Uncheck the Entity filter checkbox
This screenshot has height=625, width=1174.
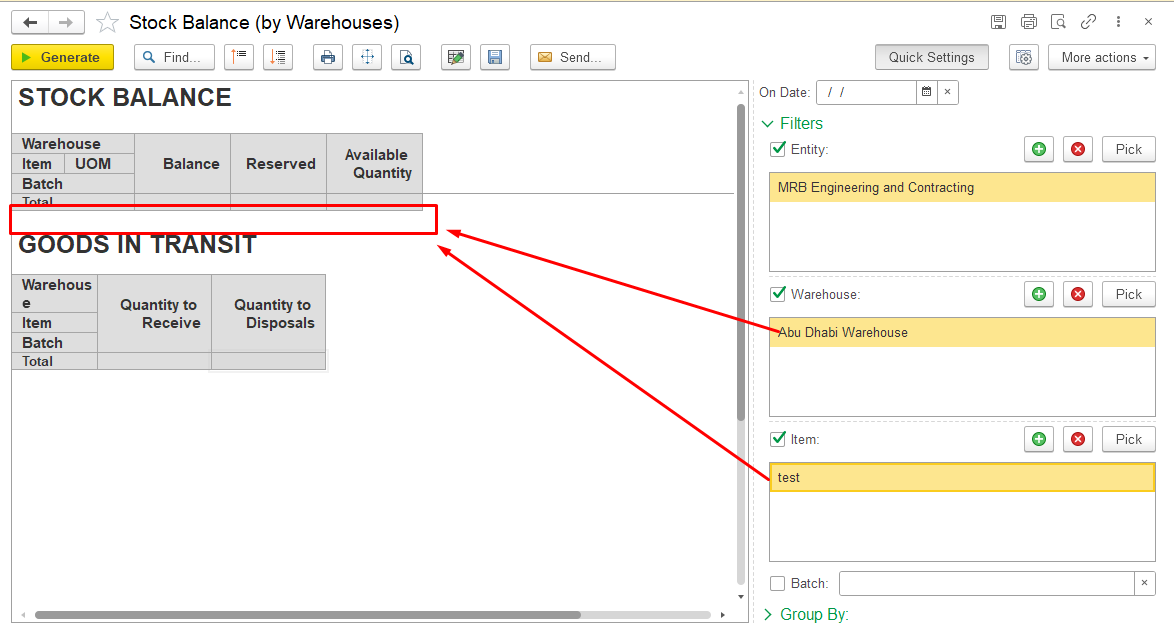(778, 149)
